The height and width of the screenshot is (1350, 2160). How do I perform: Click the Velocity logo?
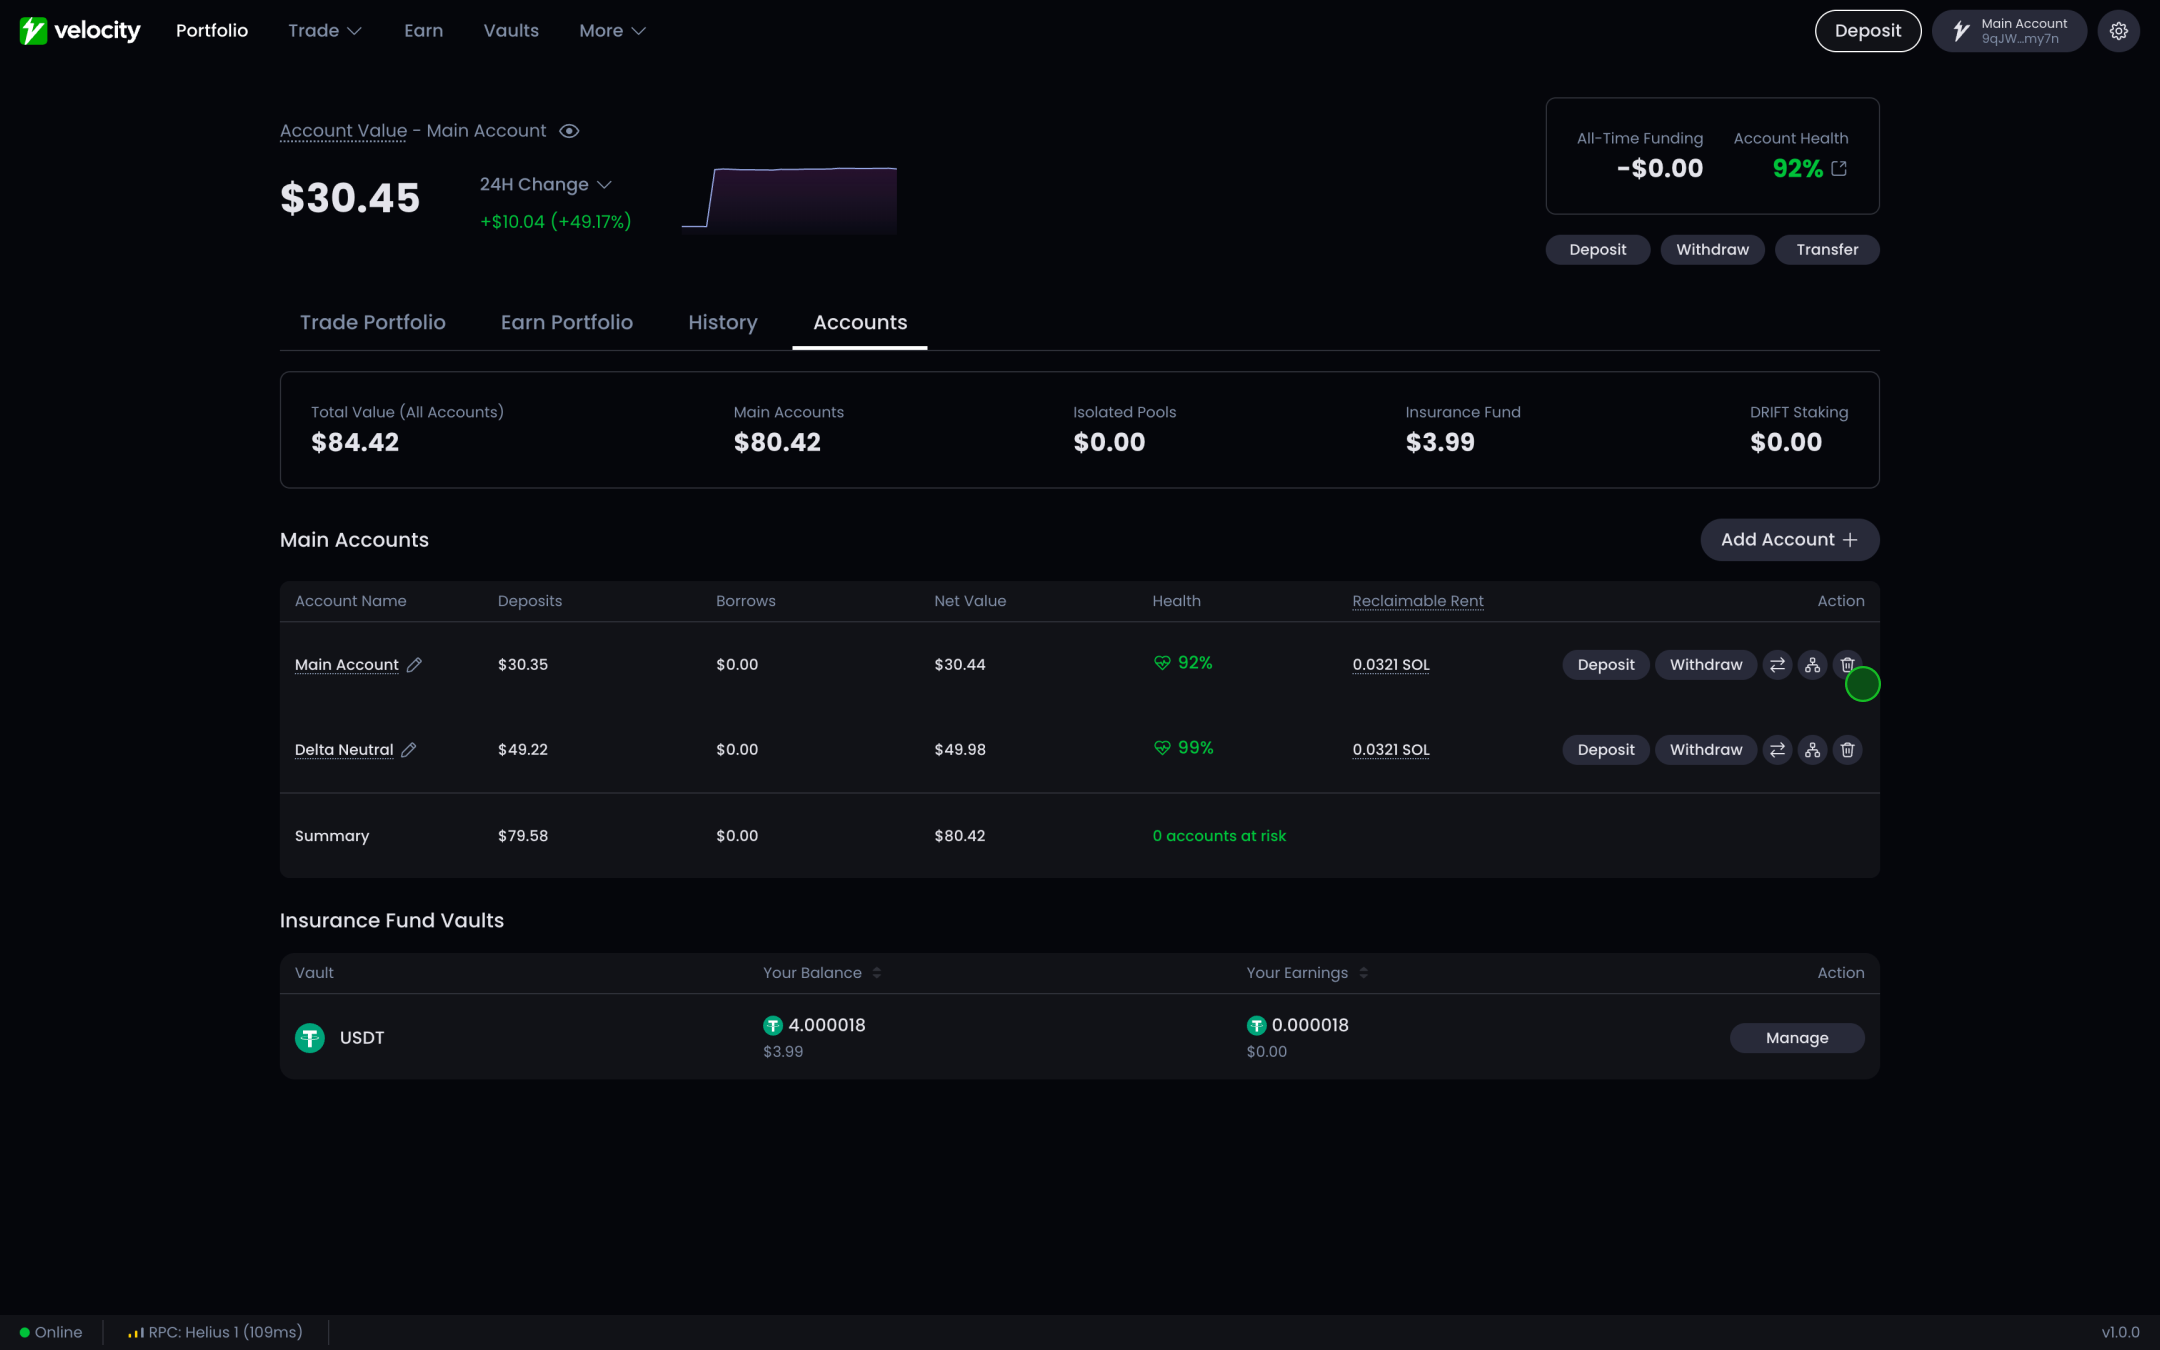(x=80, y=31)
